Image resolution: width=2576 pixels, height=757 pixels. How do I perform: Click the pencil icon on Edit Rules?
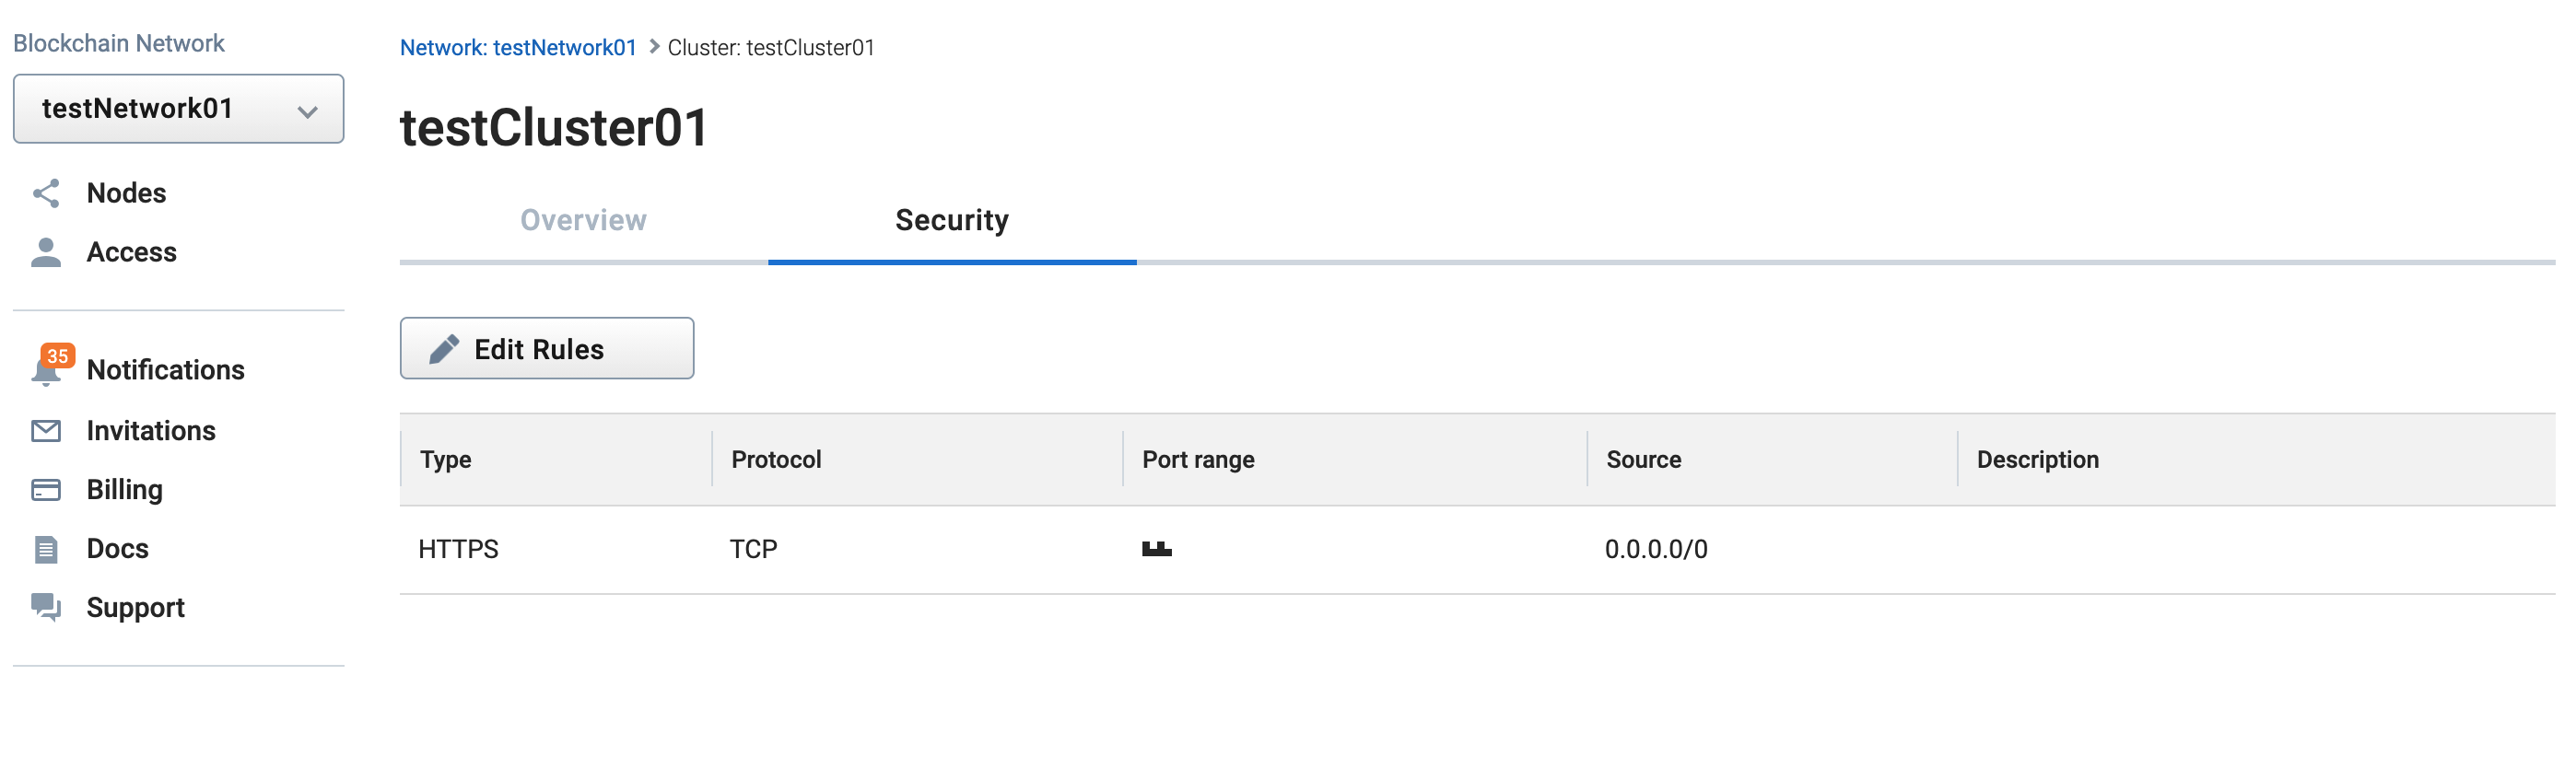point(444,349)
